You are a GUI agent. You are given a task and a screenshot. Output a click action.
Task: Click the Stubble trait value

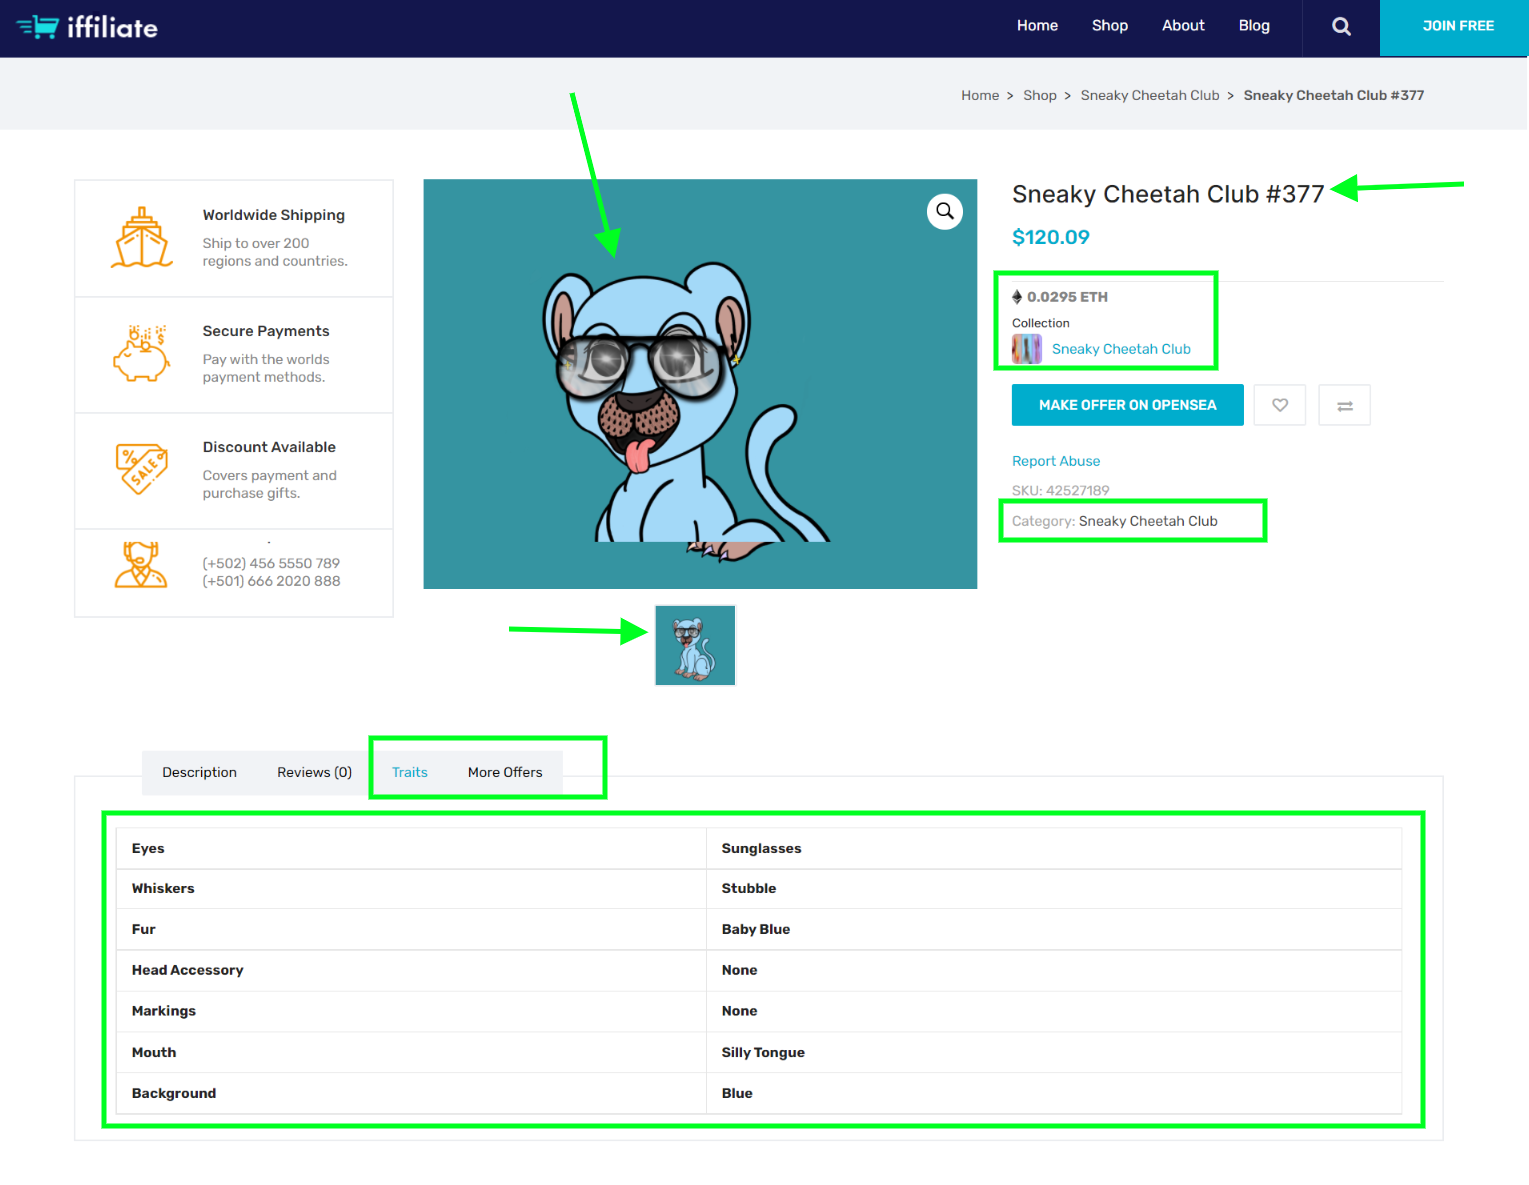coord(749,888)
